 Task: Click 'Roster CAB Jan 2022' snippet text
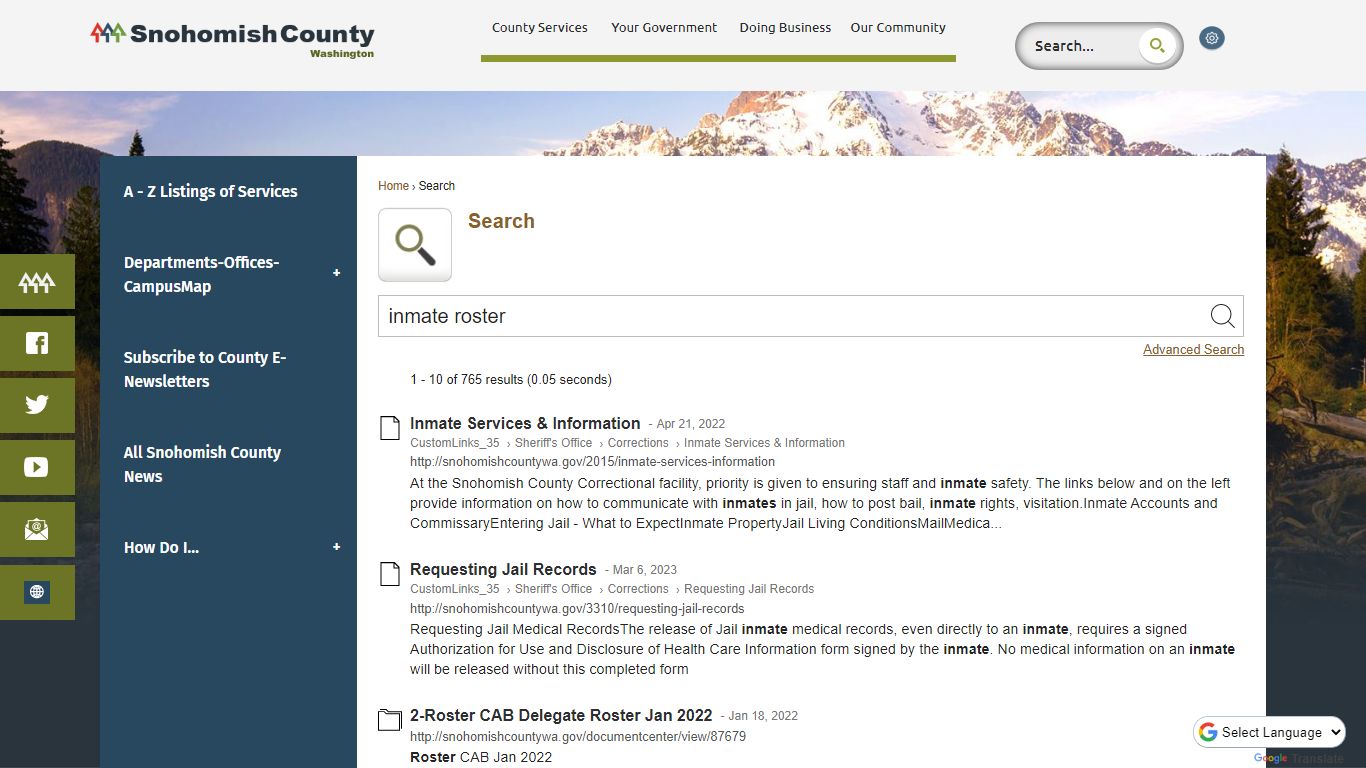click(x=481, y=757)
